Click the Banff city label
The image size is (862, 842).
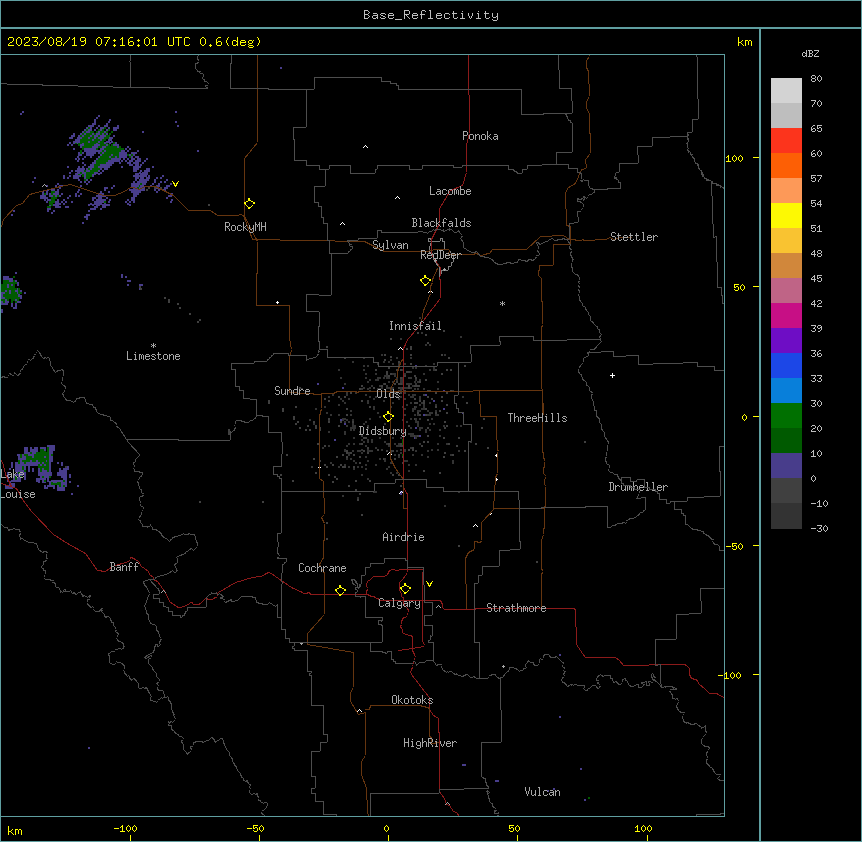tap(124, 567)
